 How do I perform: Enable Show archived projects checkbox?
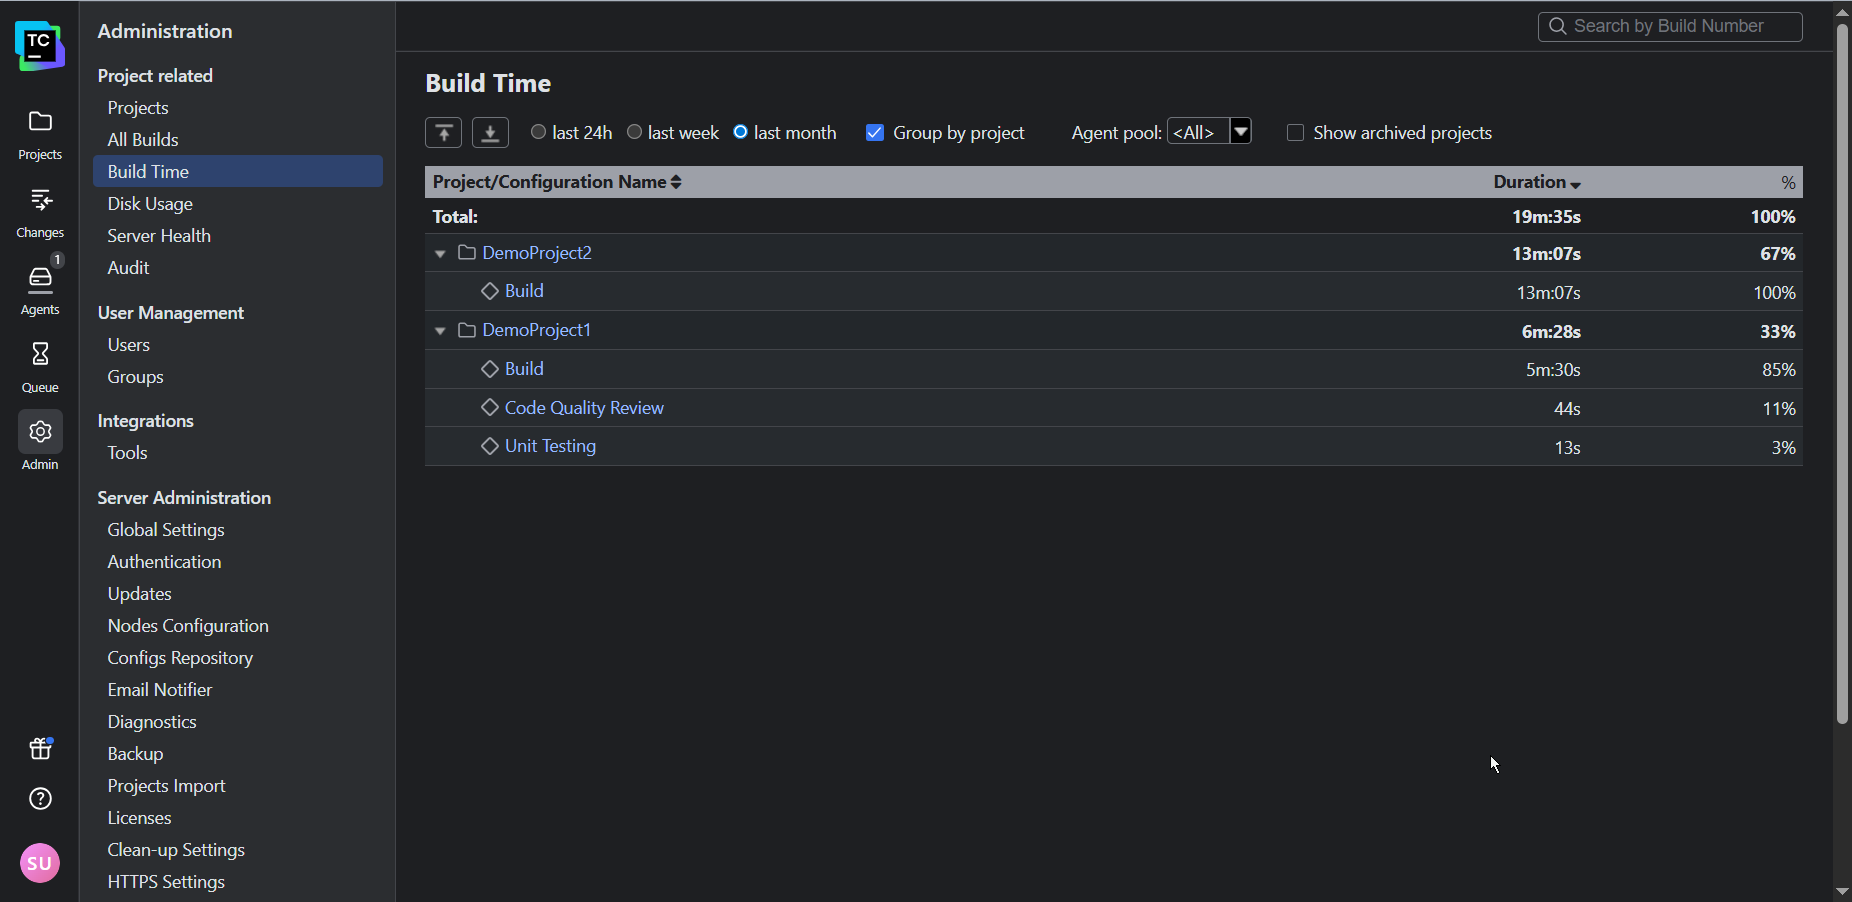coord(1296,133)
